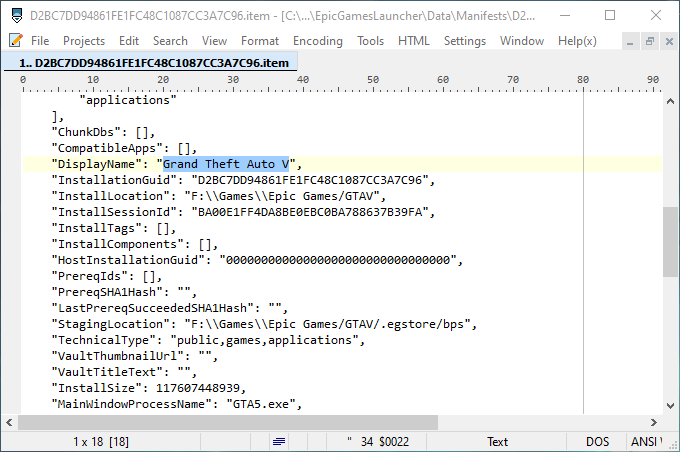Click the vertical scrollbar up arrow
Viewport: 680px width, 452px height.
coord(670,101)
